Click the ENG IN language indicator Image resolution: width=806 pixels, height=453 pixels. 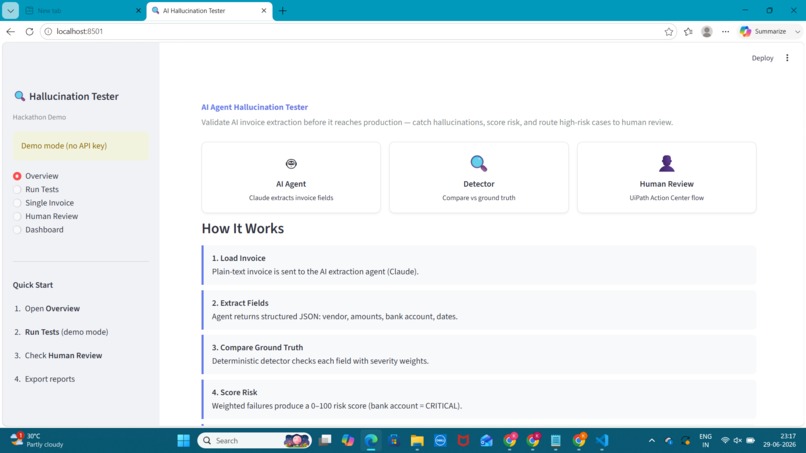pos(705,441)
